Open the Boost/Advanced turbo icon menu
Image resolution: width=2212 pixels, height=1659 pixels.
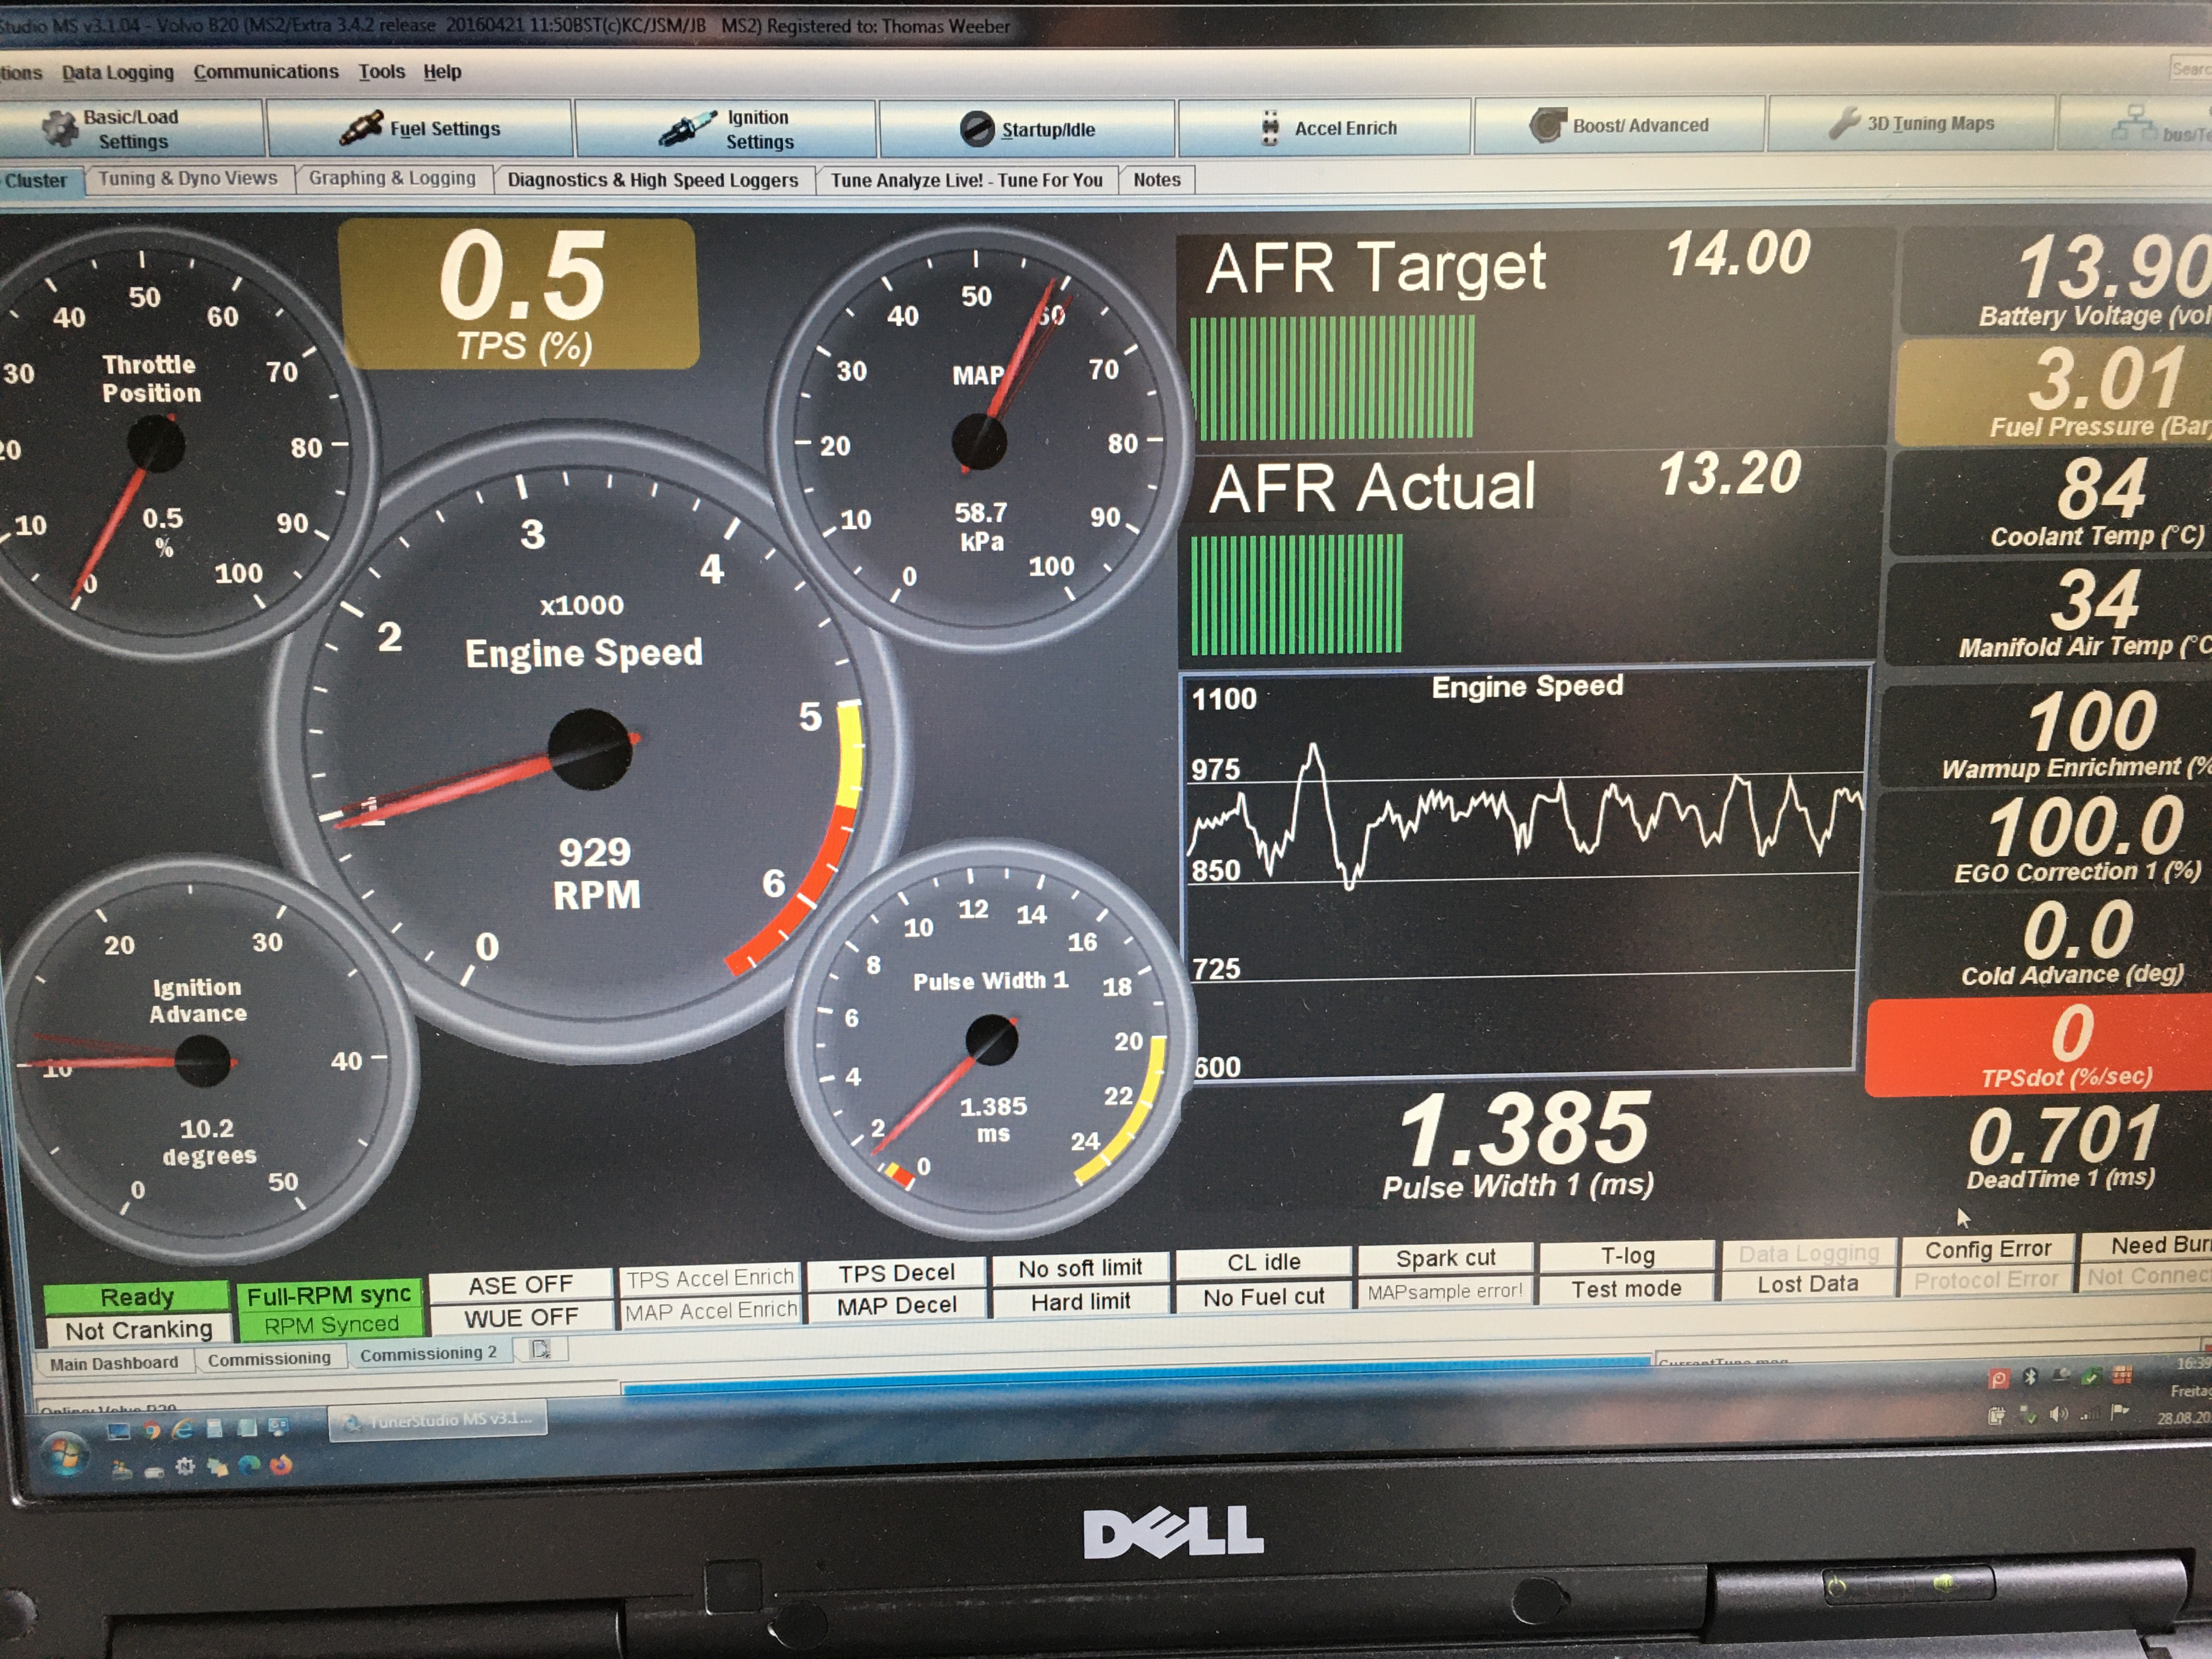(1547, 126)
